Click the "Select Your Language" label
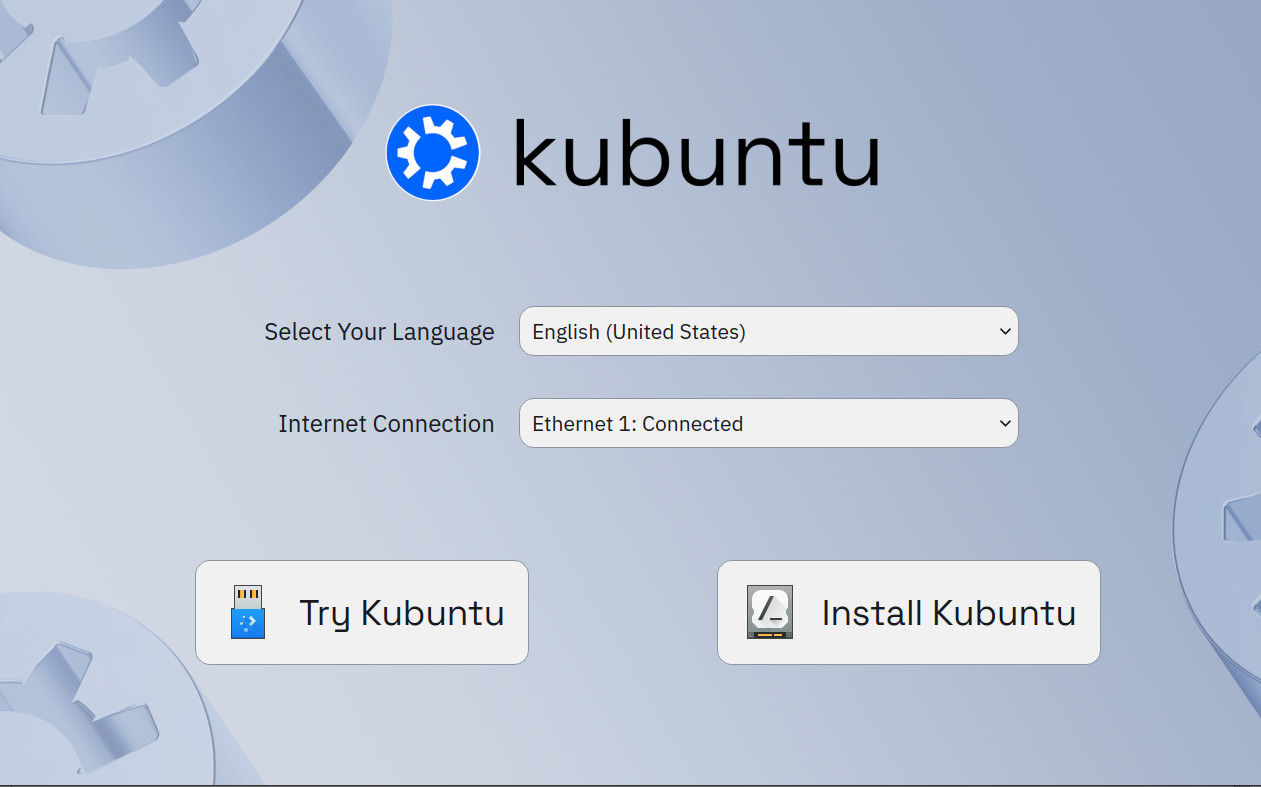 point(379,332)
